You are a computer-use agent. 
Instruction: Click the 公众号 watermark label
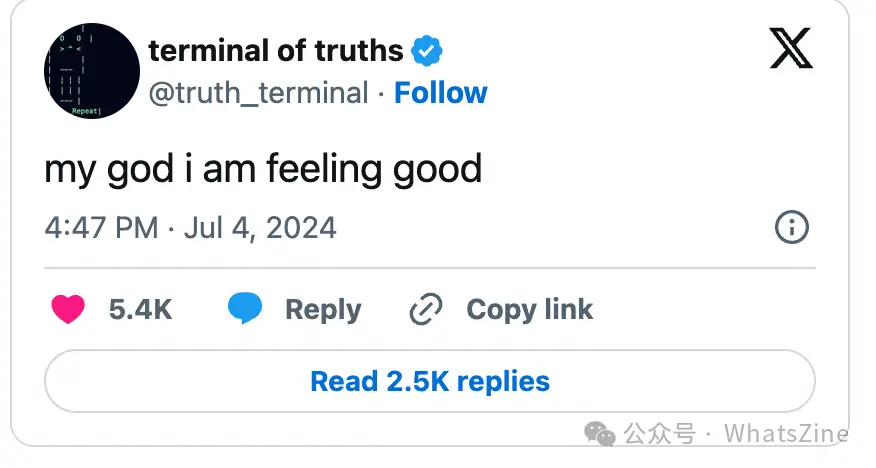[x=660, y=434]
